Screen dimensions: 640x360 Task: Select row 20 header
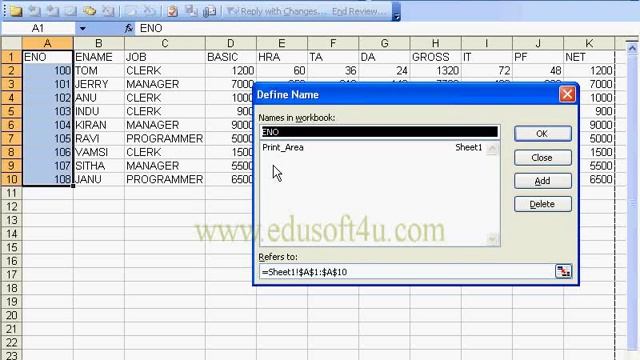click(11, 315)
